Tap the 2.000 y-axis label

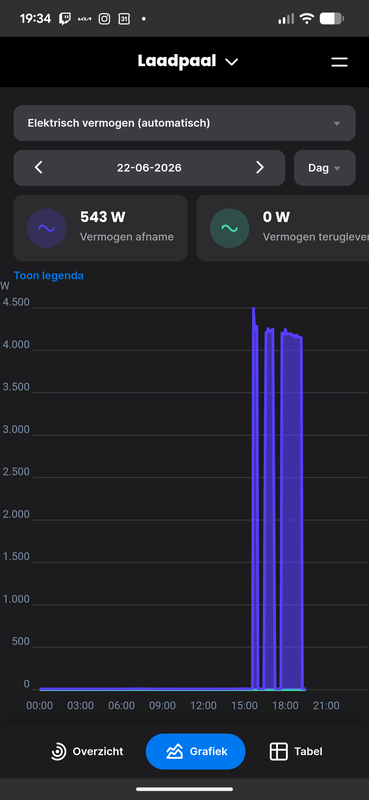coord(16,514)
